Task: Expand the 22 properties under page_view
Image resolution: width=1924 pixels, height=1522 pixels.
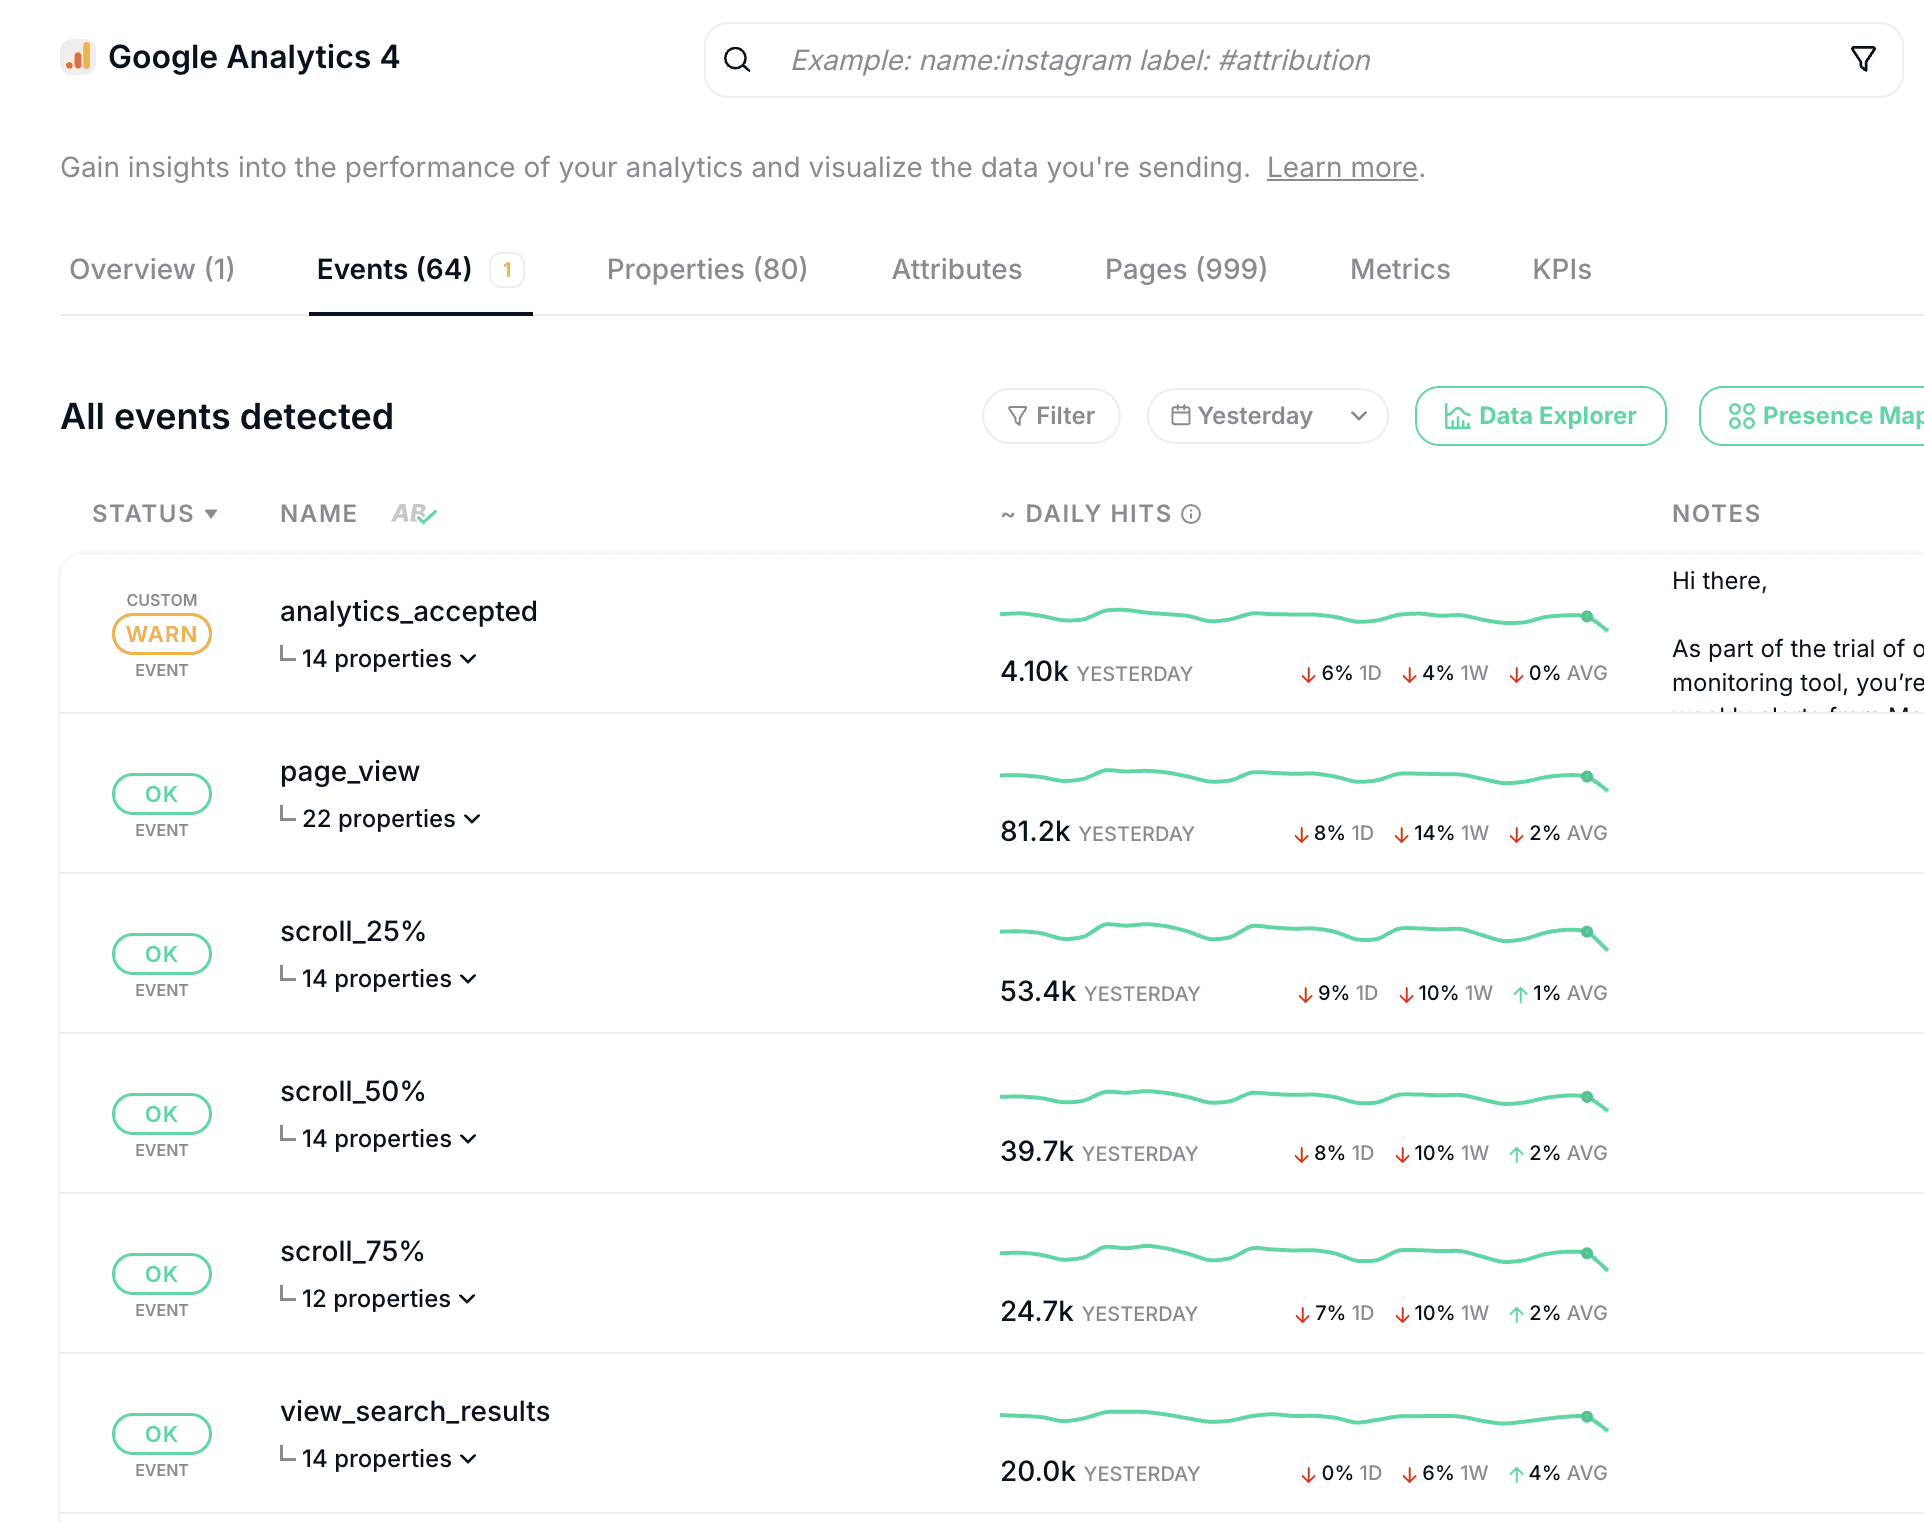Action: (391, 819)
